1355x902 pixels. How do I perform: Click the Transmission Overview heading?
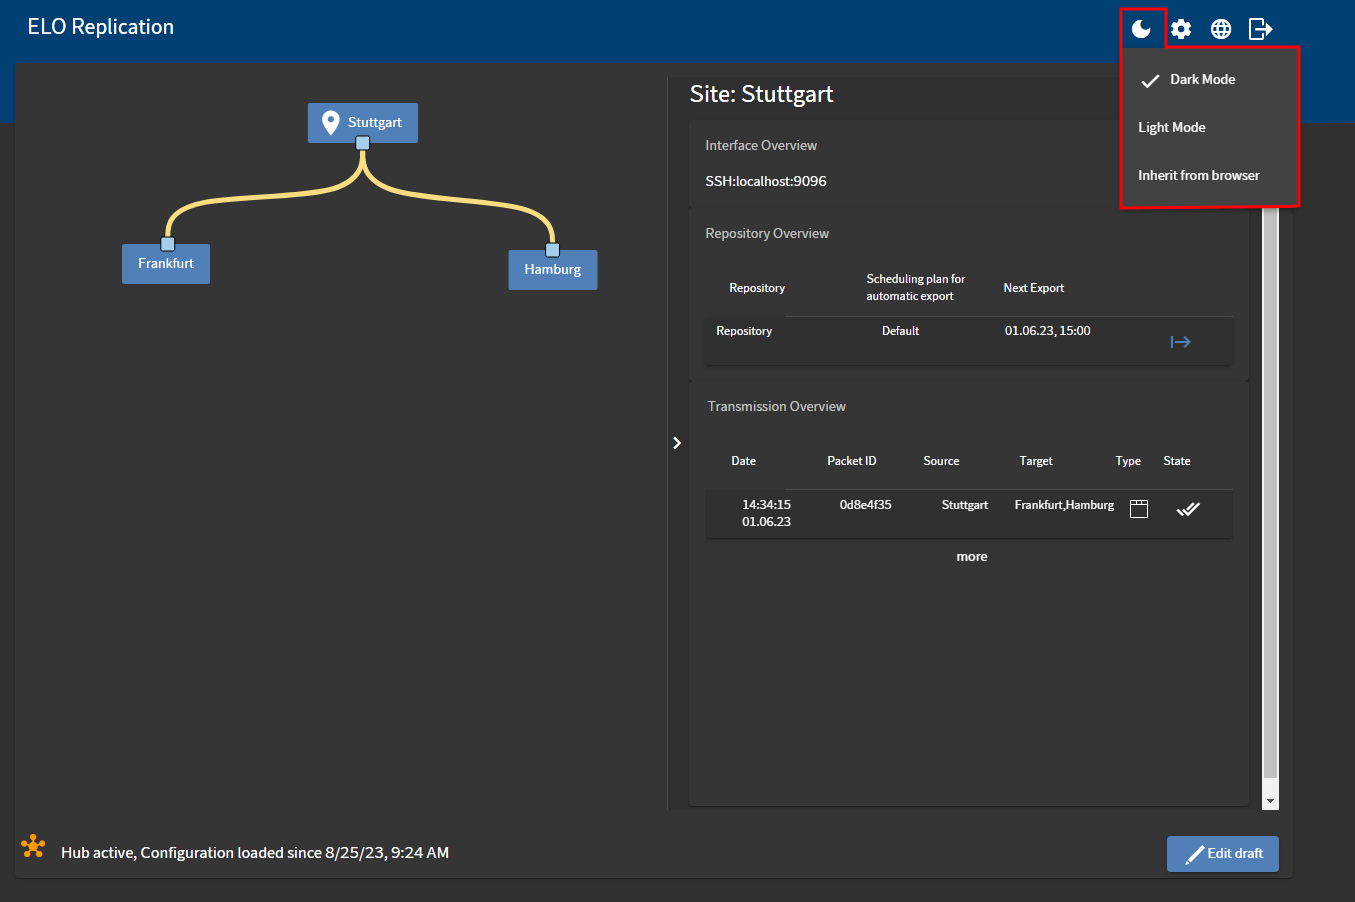coord(777,407)
